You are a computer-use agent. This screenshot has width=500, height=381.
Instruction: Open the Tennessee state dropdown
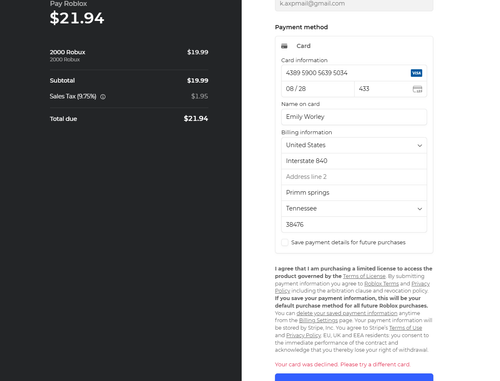(x=354, y=209)
